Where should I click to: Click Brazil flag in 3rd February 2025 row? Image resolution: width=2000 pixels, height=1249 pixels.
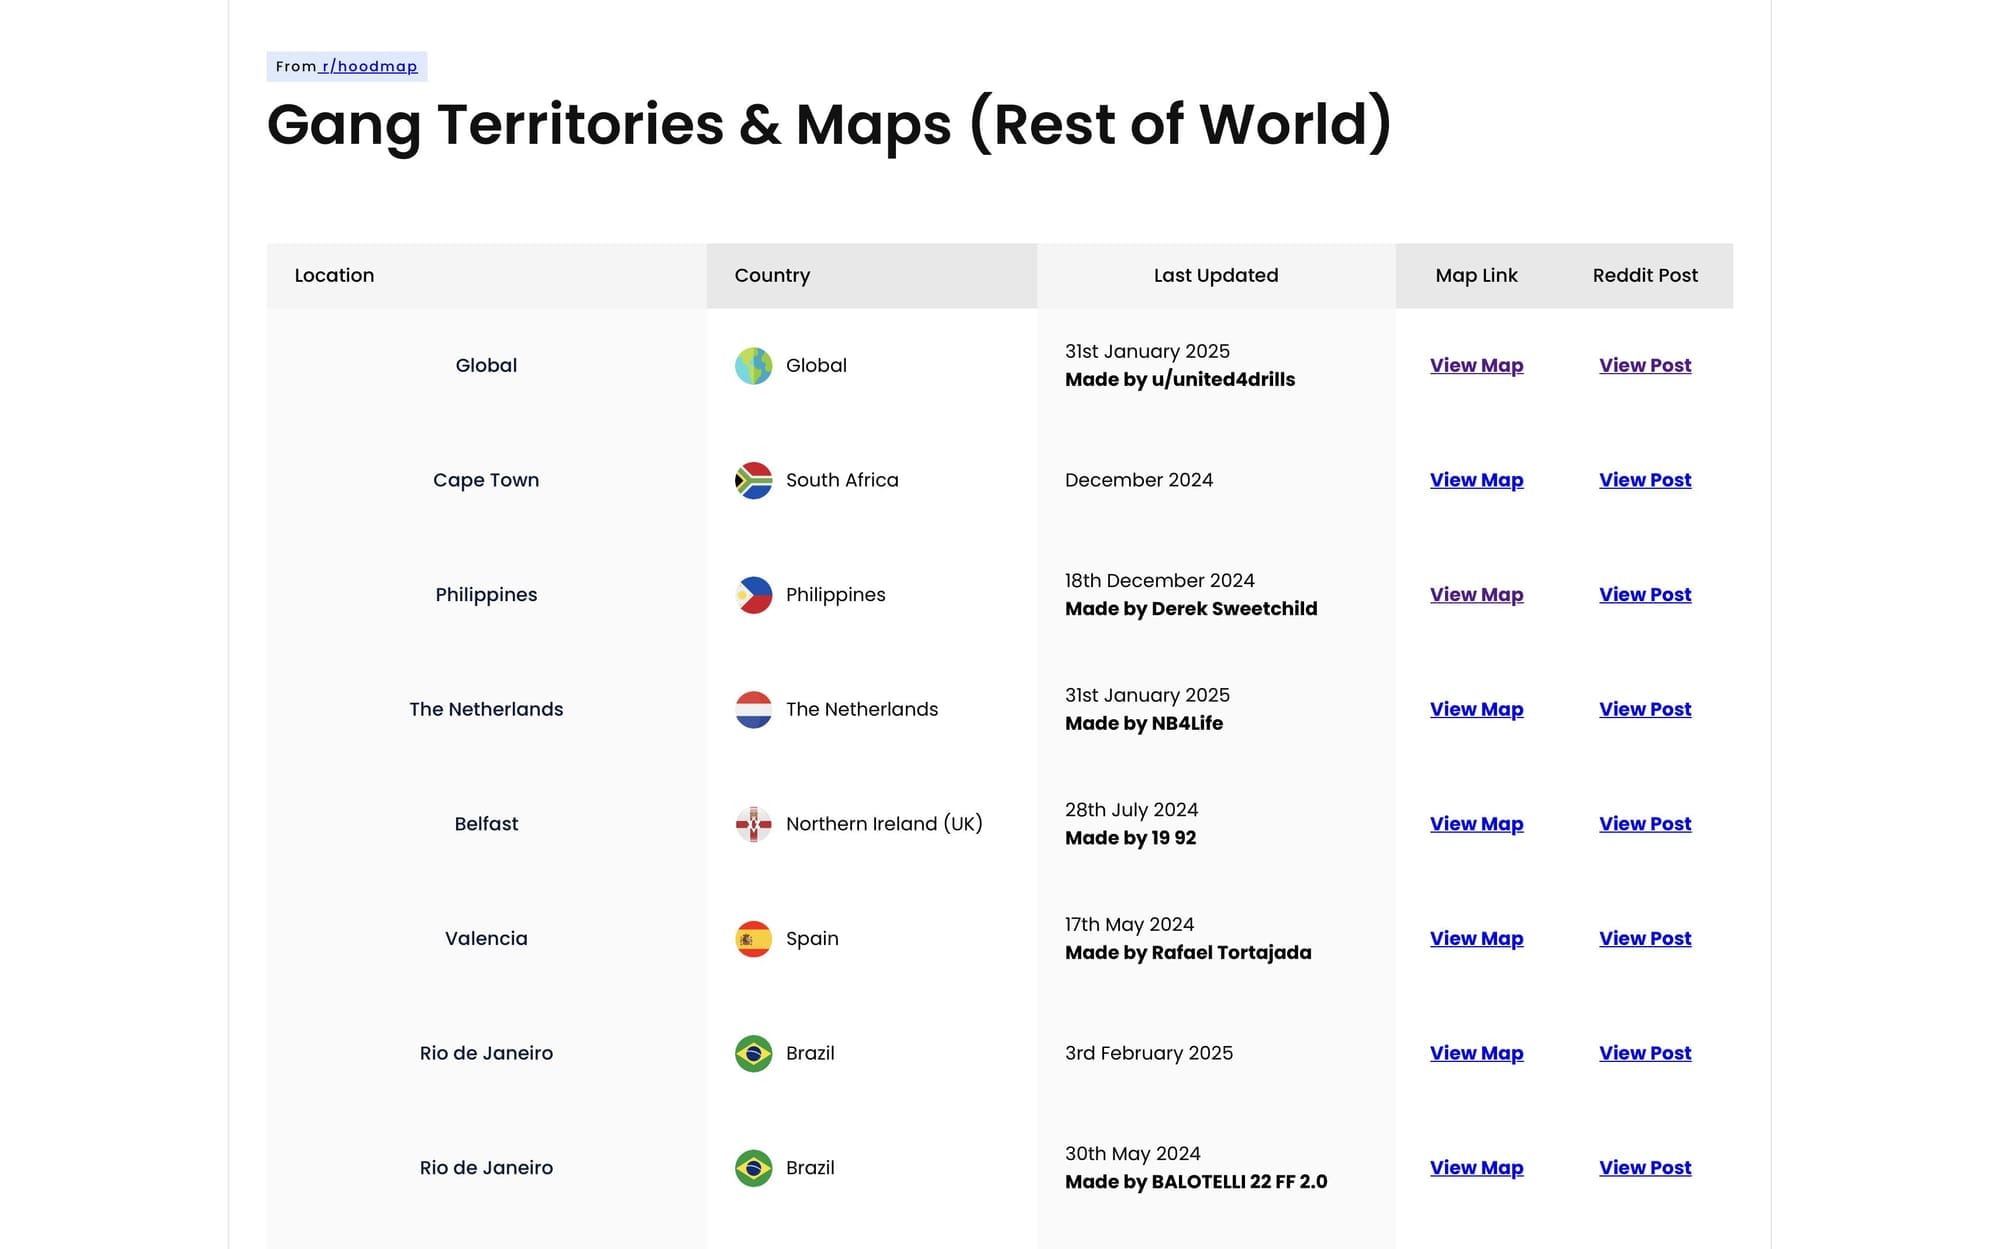[753, 1054]
